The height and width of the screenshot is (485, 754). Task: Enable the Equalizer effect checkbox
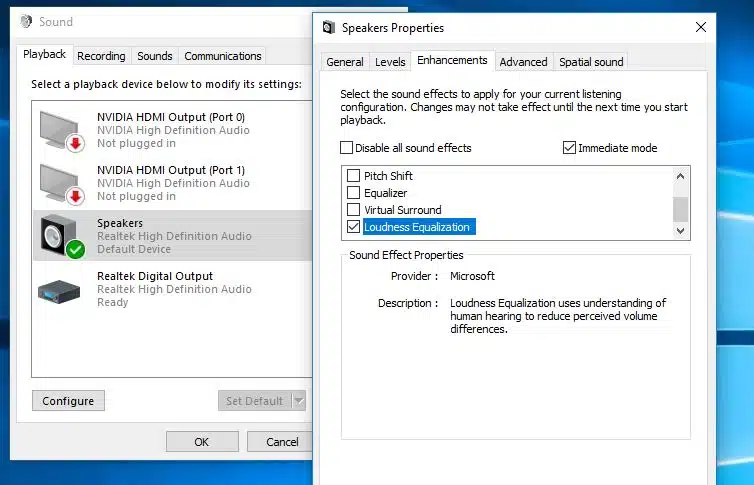click(x=353, y=193)
